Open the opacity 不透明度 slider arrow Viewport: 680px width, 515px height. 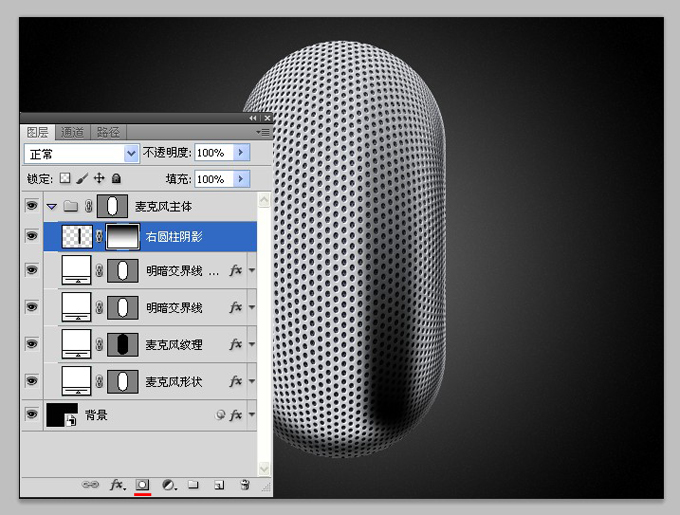242,152
